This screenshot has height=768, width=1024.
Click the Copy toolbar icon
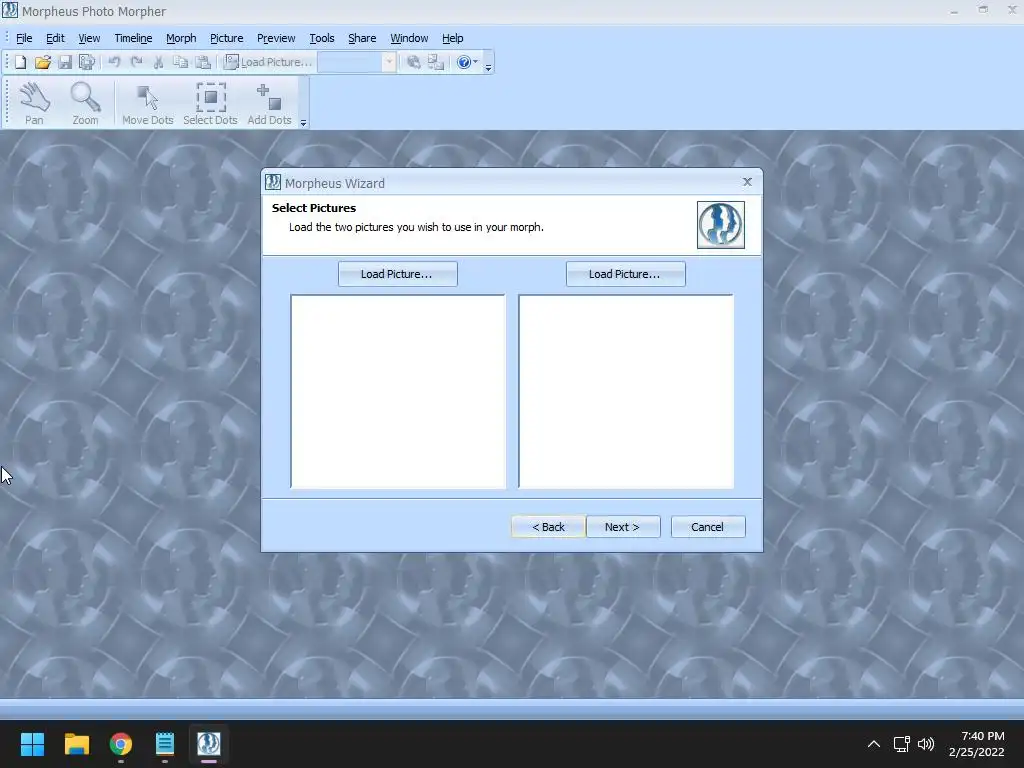point(180,62)
